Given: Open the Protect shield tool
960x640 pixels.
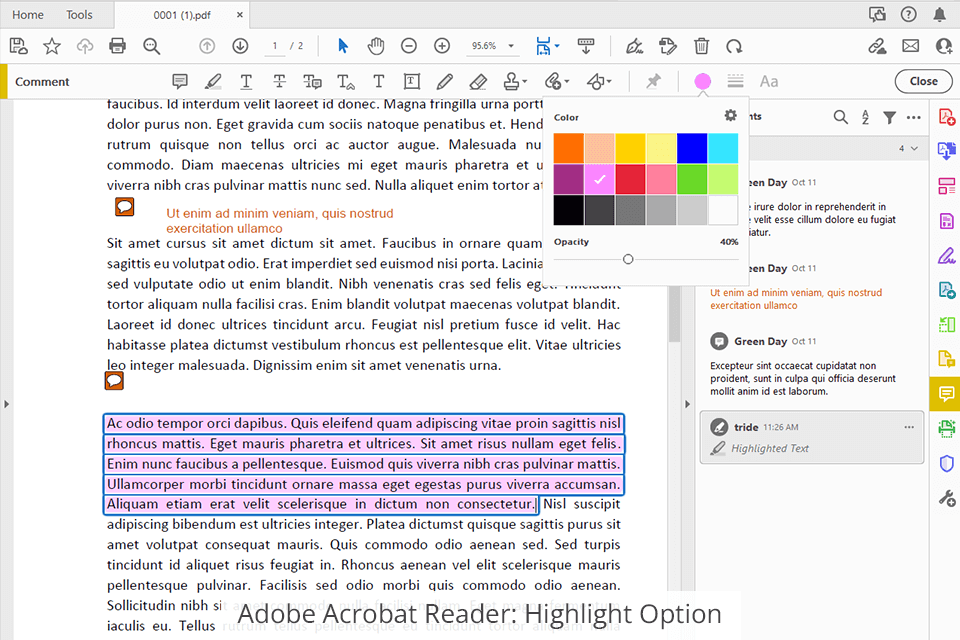Looking at the screenshot, I should click(x=947, y=464).
